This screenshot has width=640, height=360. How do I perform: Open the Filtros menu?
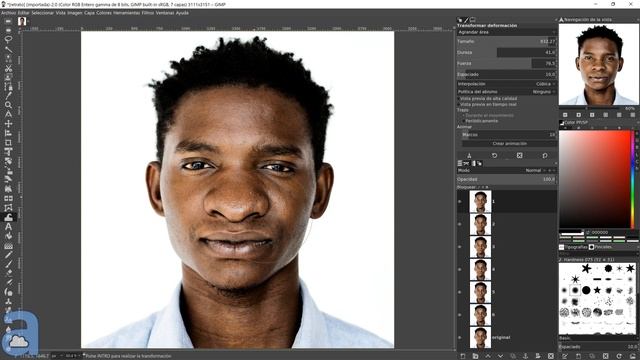[x=148, y=13]
